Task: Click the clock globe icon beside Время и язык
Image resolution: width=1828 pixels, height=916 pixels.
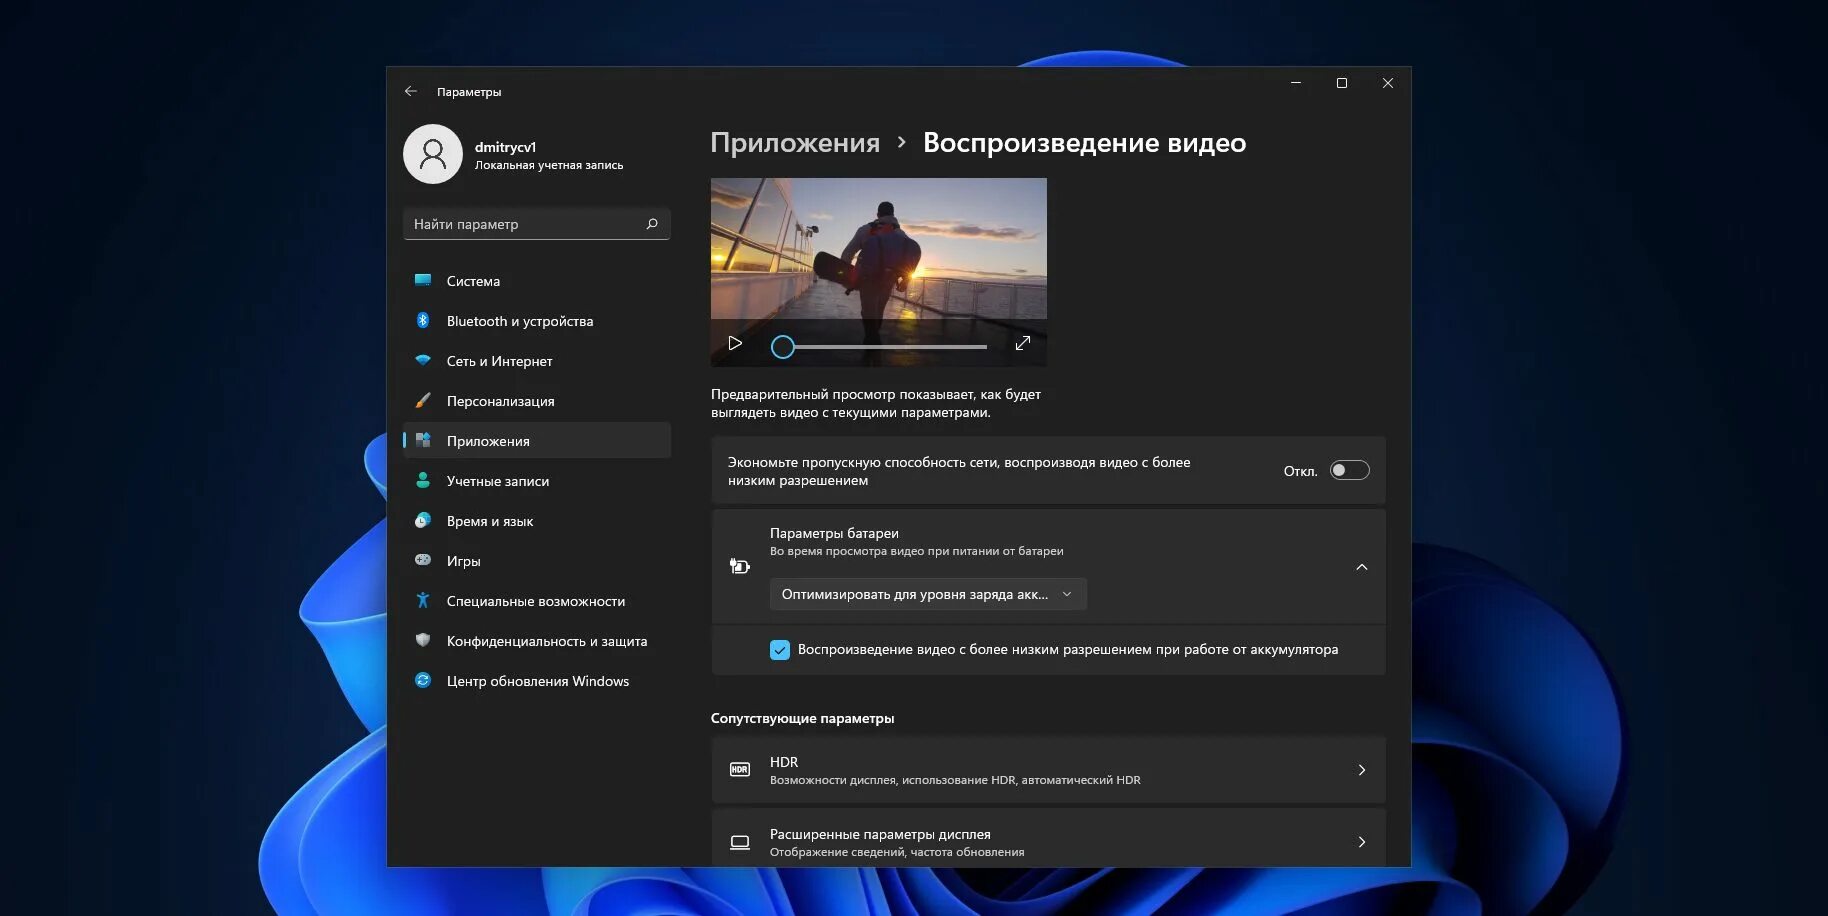Action: (x=423, y=520)
